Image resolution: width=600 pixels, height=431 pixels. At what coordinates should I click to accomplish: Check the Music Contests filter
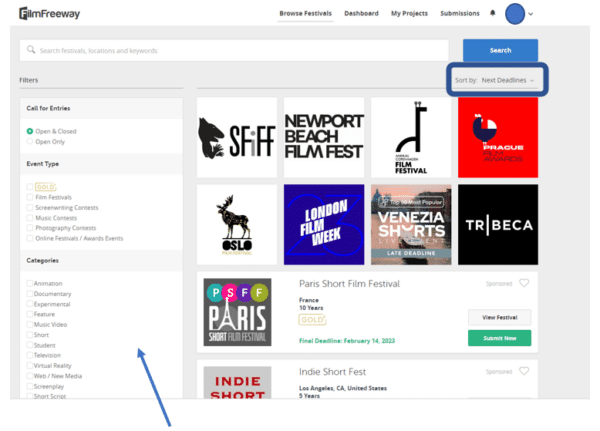[x=30, y=218]
